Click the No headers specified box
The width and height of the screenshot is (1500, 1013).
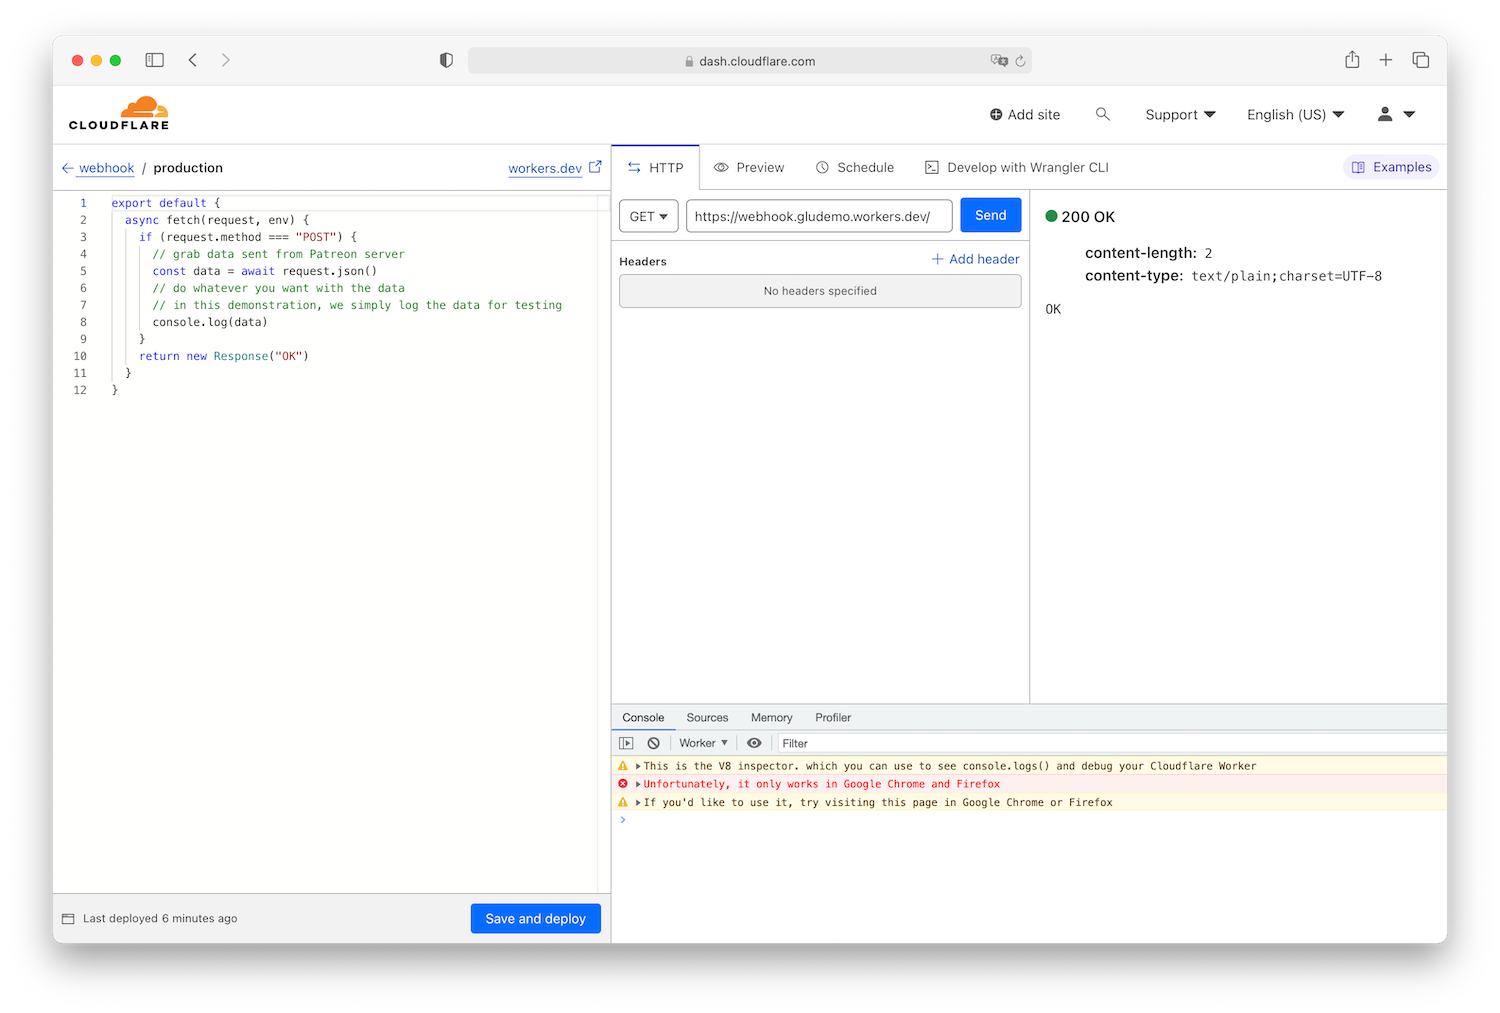pos(820,291)
